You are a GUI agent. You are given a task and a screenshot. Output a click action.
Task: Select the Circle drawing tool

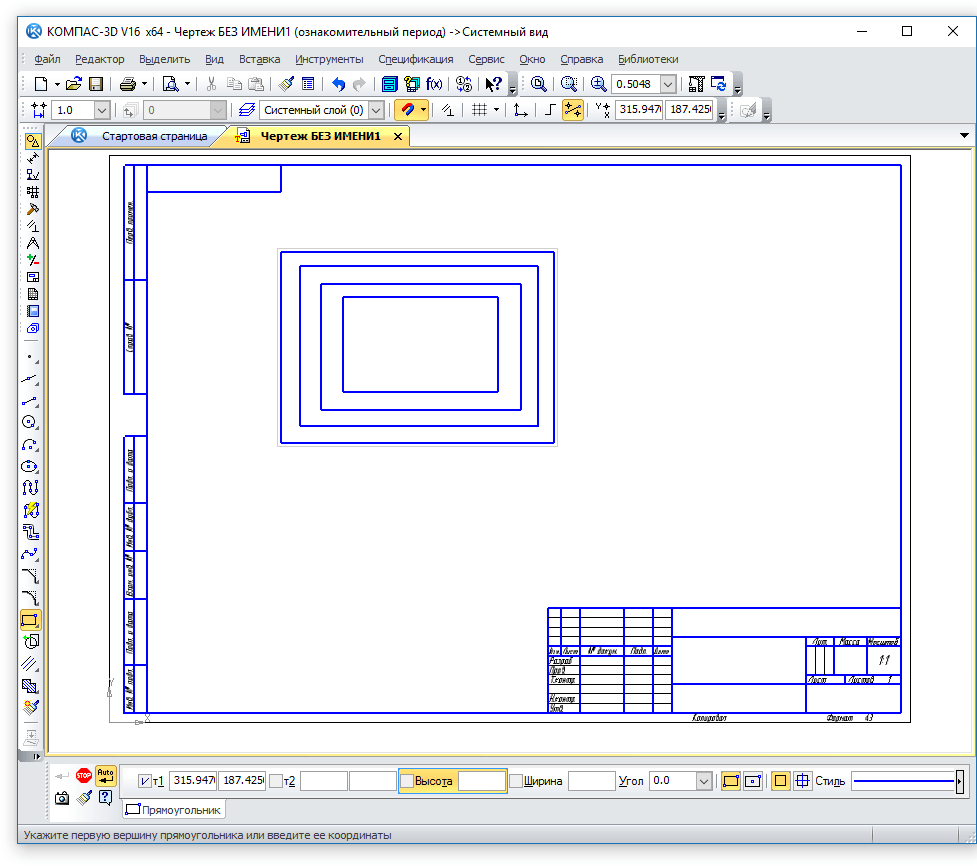[31, 422]
